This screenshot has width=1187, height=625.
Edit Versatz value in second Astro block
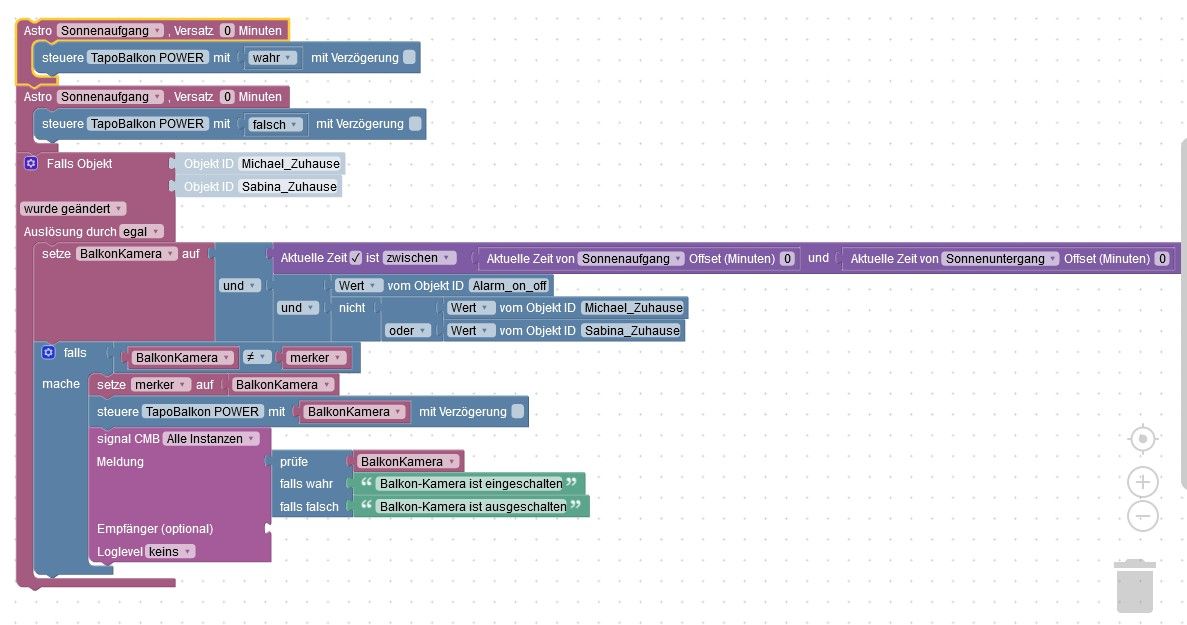pos(227,96)
